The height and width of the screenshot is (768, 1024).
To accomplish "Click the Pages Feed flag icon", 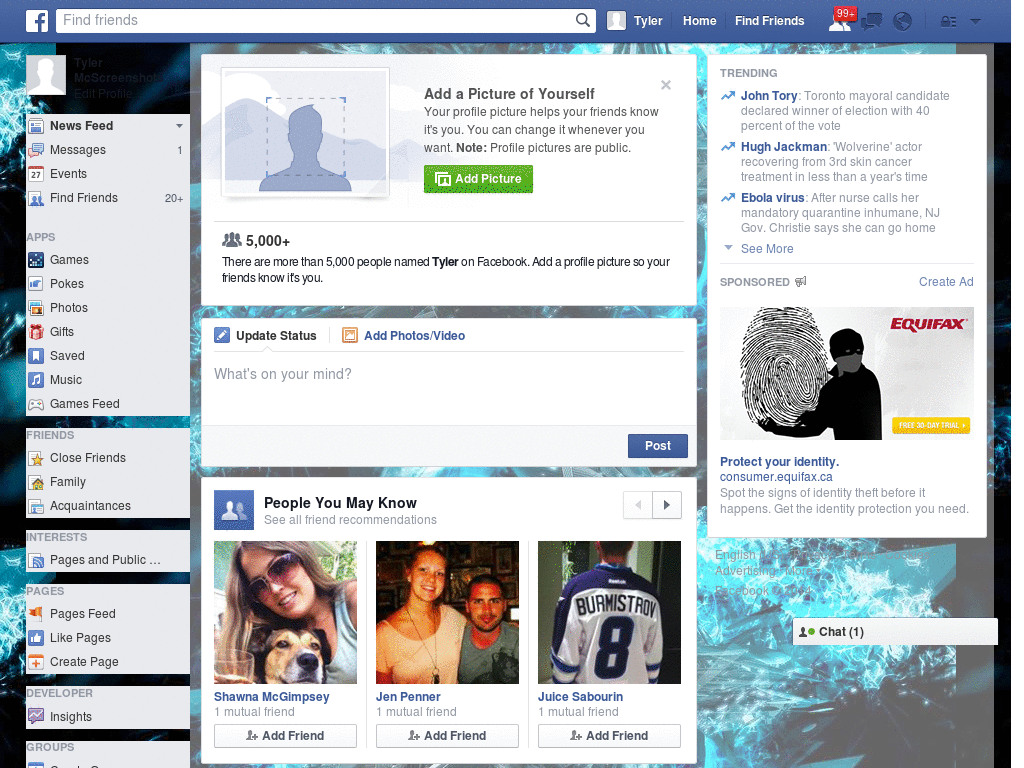I will (36, 614).
